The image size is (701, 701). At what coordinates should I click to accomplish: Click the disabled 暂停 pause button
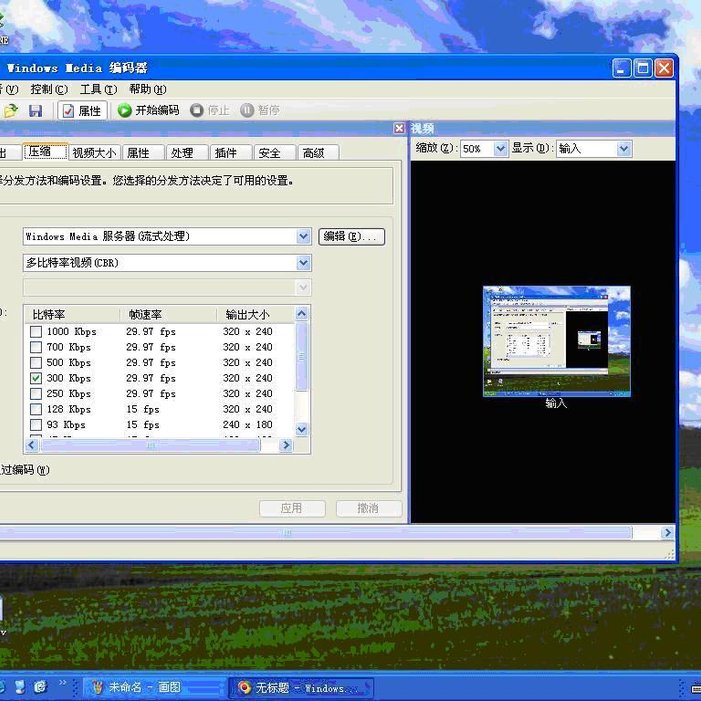[x=260, y=110]
